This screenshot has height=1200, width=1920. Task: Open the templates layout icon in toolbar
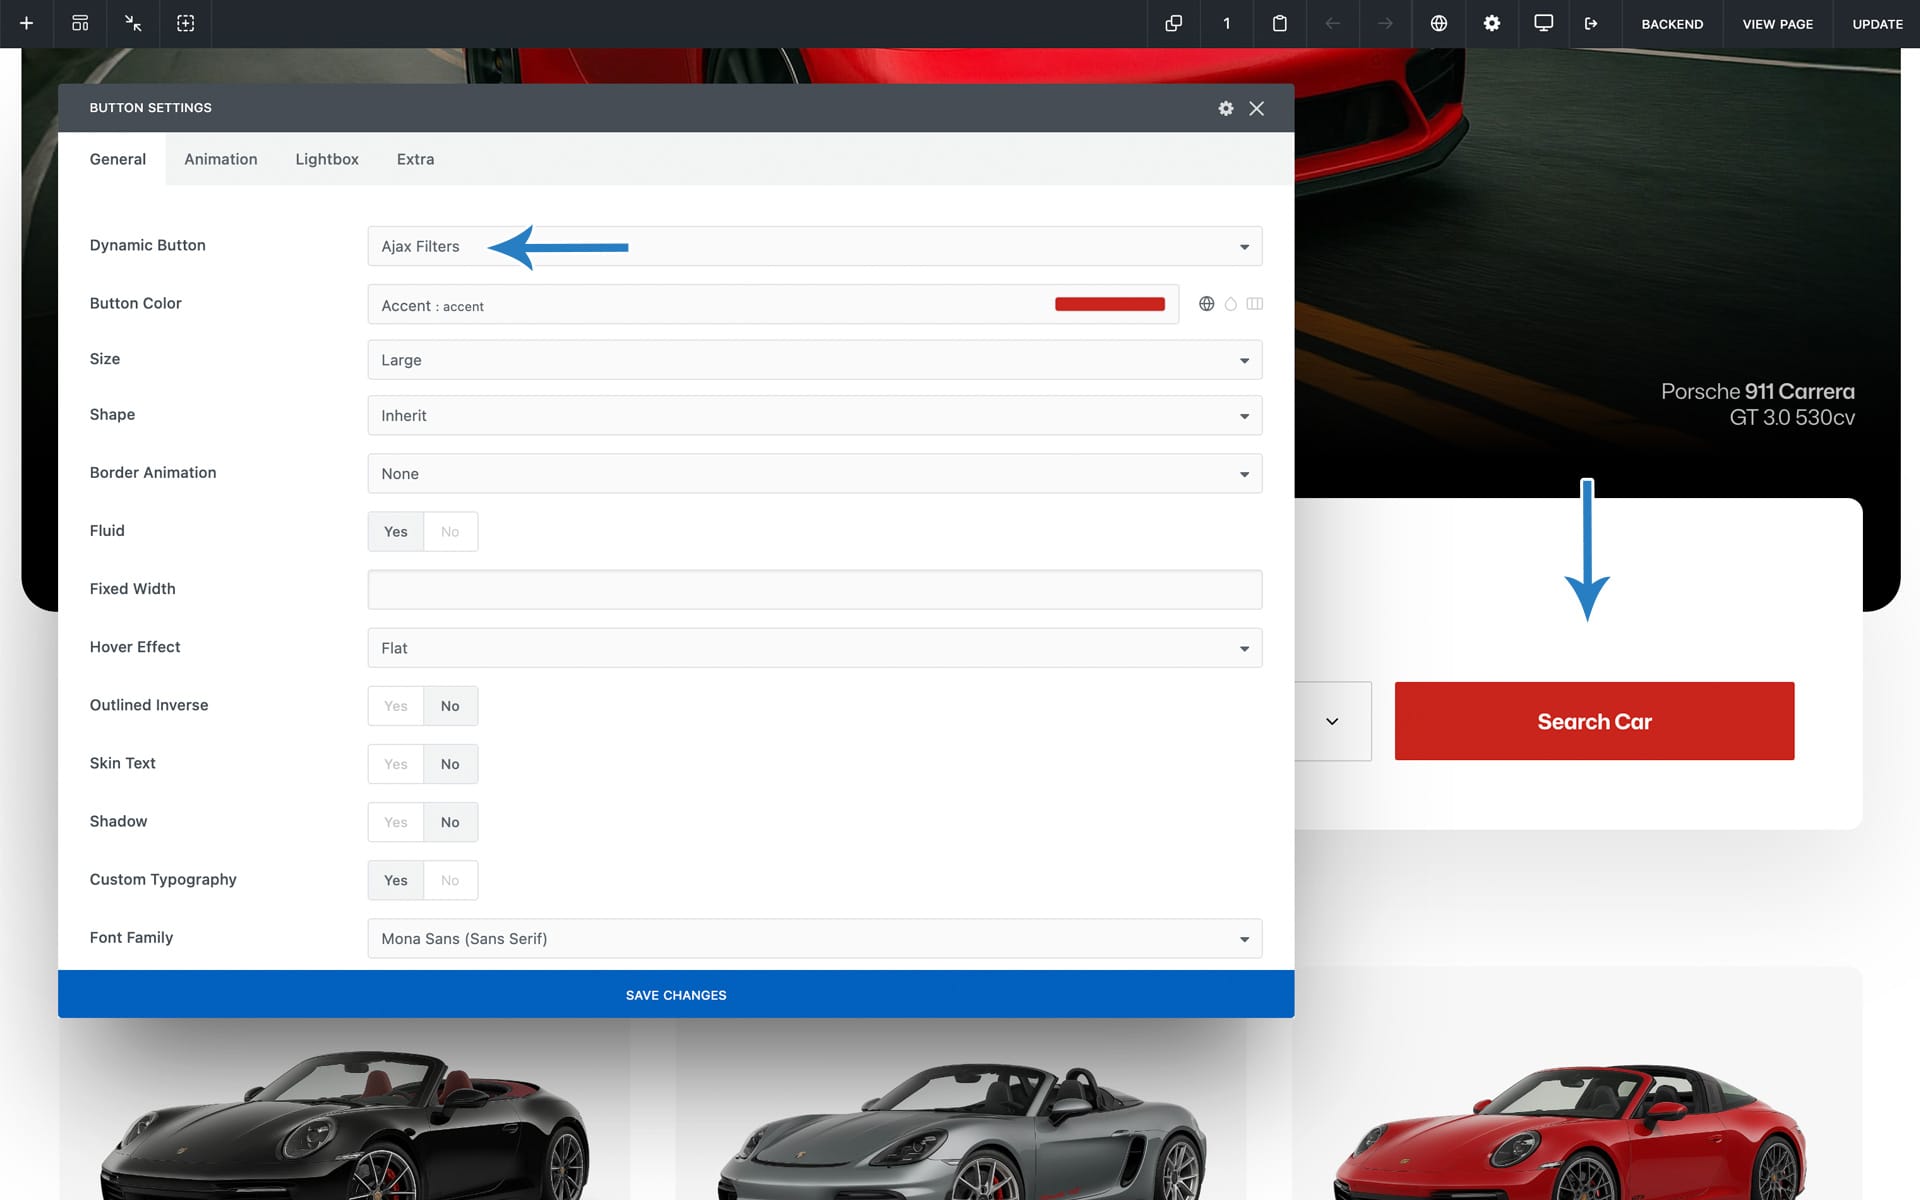(80, 23)
